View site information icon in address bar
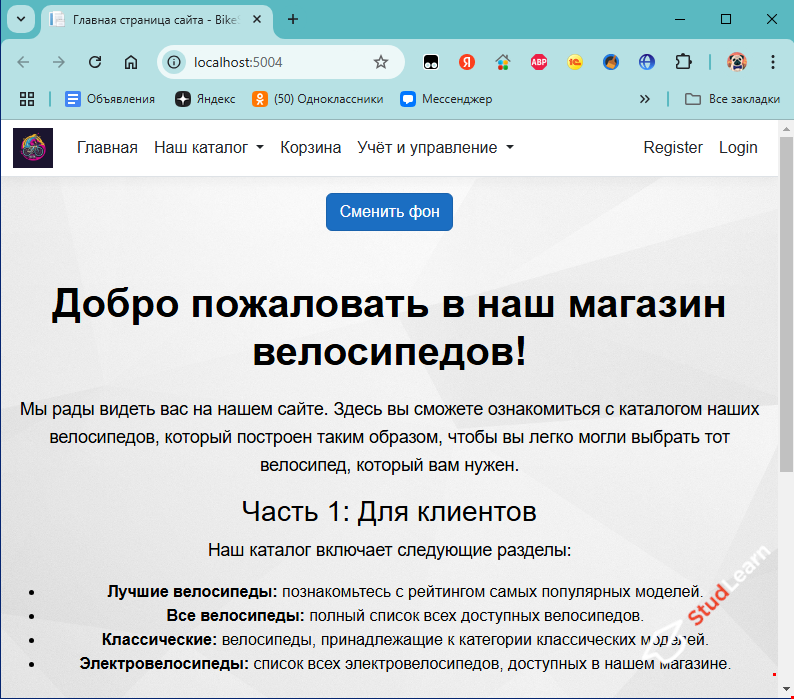 [174, 62]
